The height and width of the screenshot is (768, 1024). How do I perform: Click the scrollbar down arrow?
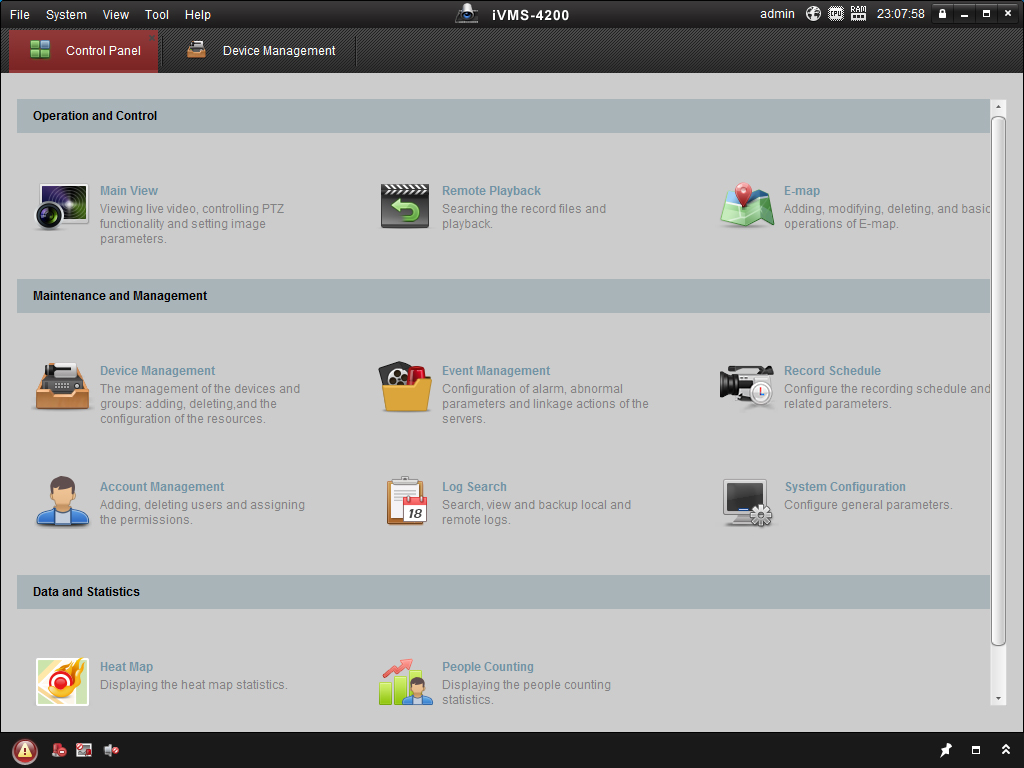tap(998, 699)
